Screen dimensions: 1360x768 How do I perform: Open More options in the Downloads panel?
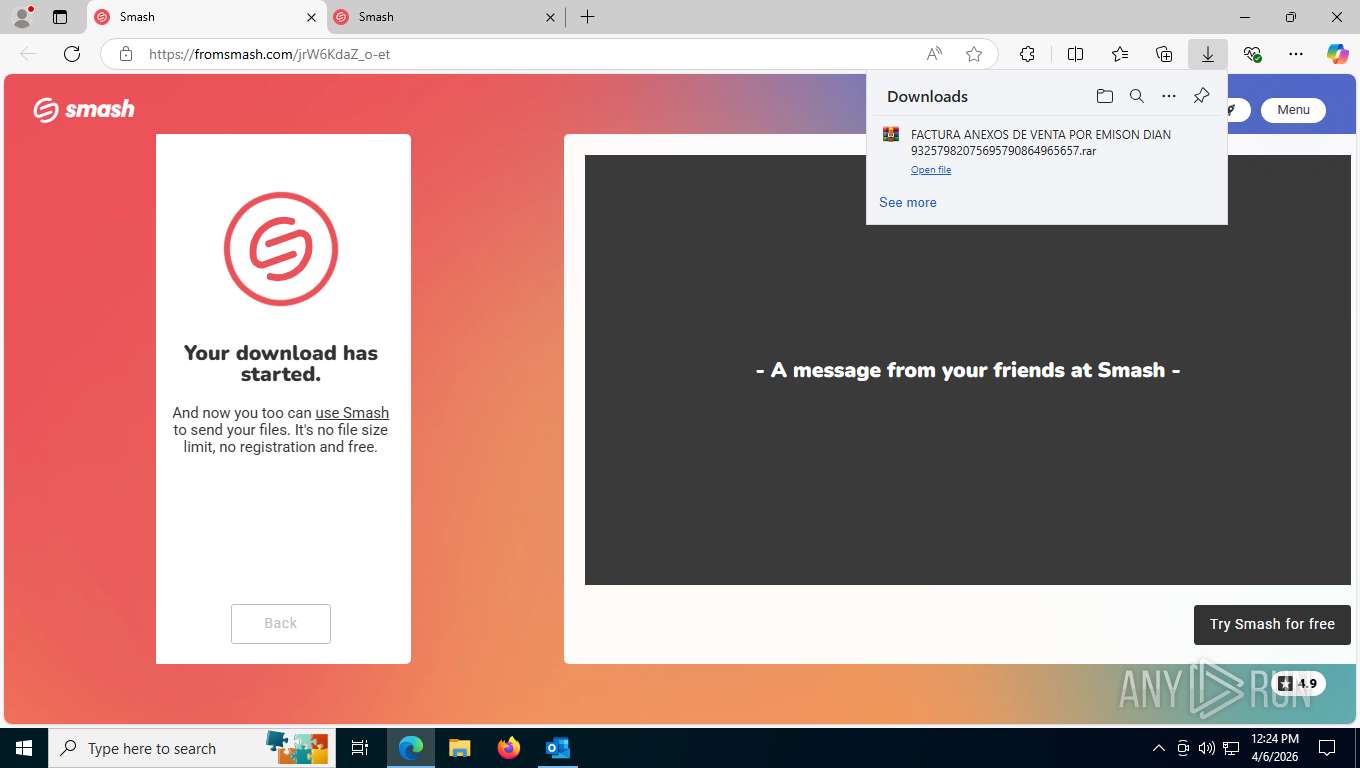click(1168, 96)
